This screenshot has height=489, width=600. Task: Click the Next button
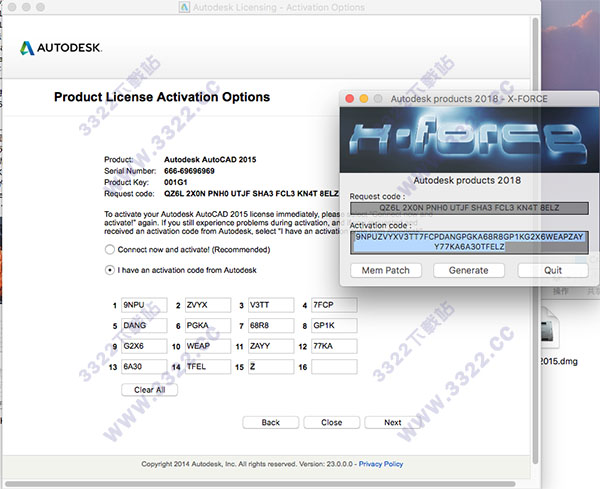tap(393, 422)
